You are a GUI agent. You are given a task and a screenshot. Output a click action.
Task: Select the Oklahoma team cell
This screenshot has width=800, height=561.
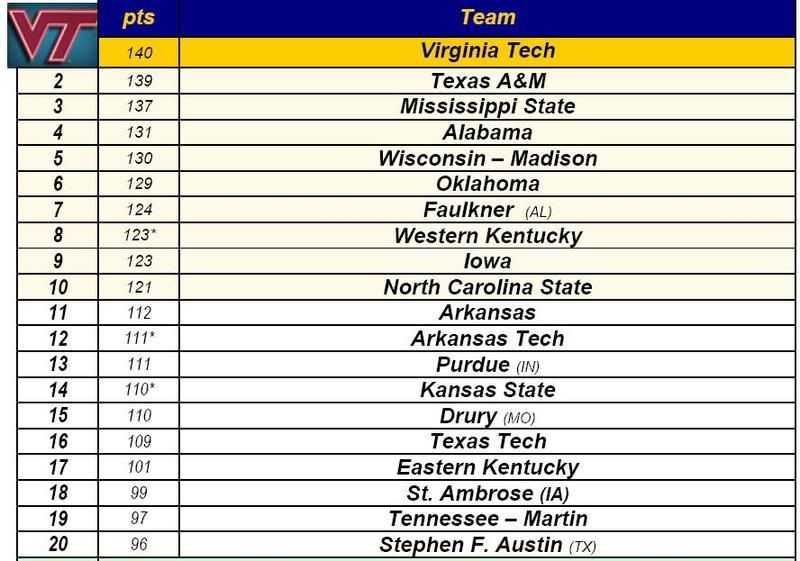(488, 184)
